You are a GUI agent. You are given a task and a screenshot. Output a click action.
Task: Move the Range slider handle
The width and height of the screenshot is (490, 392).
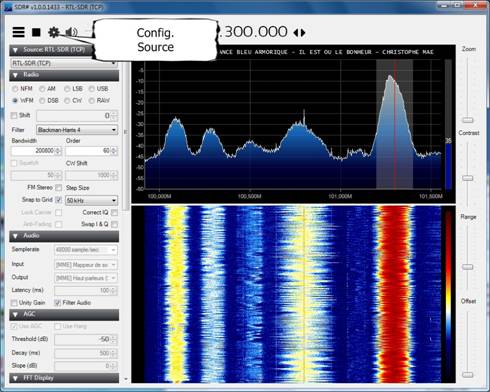[468, 267]
